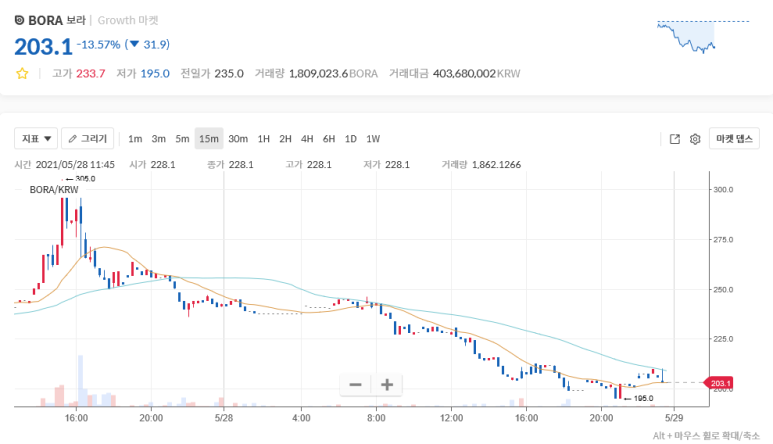Click the 195.0 low marker label

coord(643,398)
